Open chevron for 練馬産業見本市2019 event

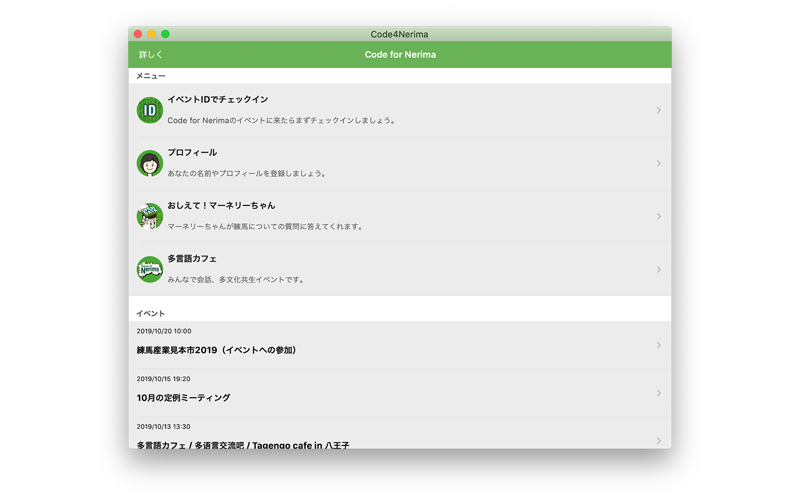tap(659, 345)
